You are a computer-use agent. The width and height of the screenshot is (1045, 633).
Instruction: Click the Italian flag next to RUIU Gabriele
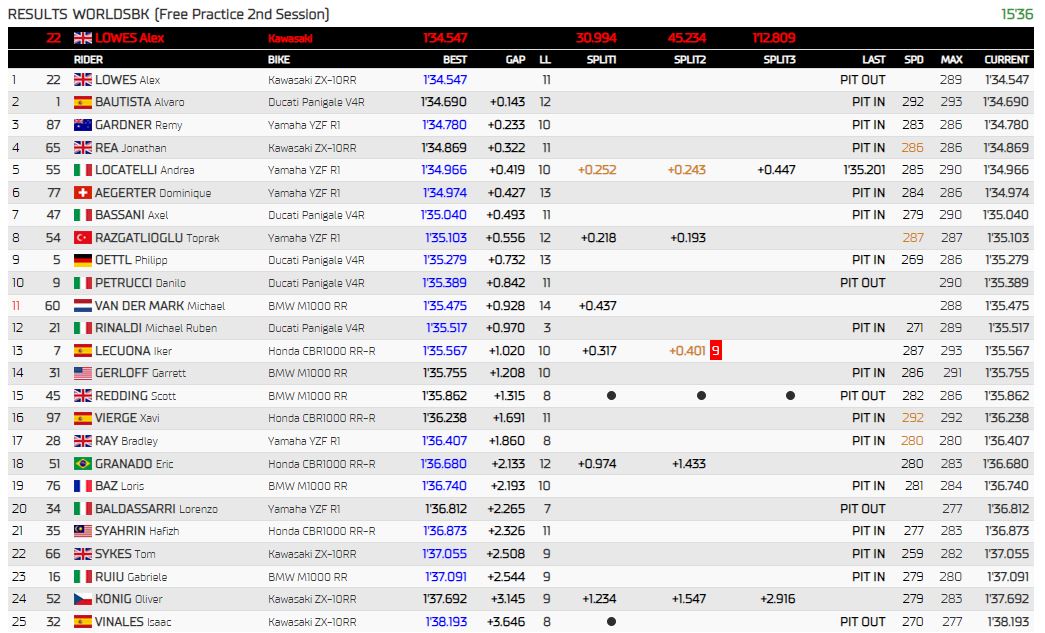83,576
